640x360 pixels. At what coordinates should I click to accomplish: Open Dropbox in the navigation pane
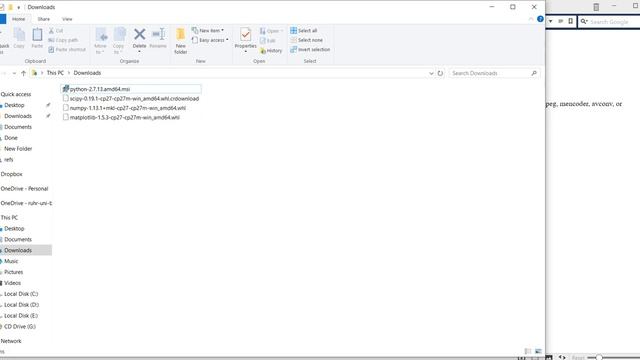click(x=11, y=174)
